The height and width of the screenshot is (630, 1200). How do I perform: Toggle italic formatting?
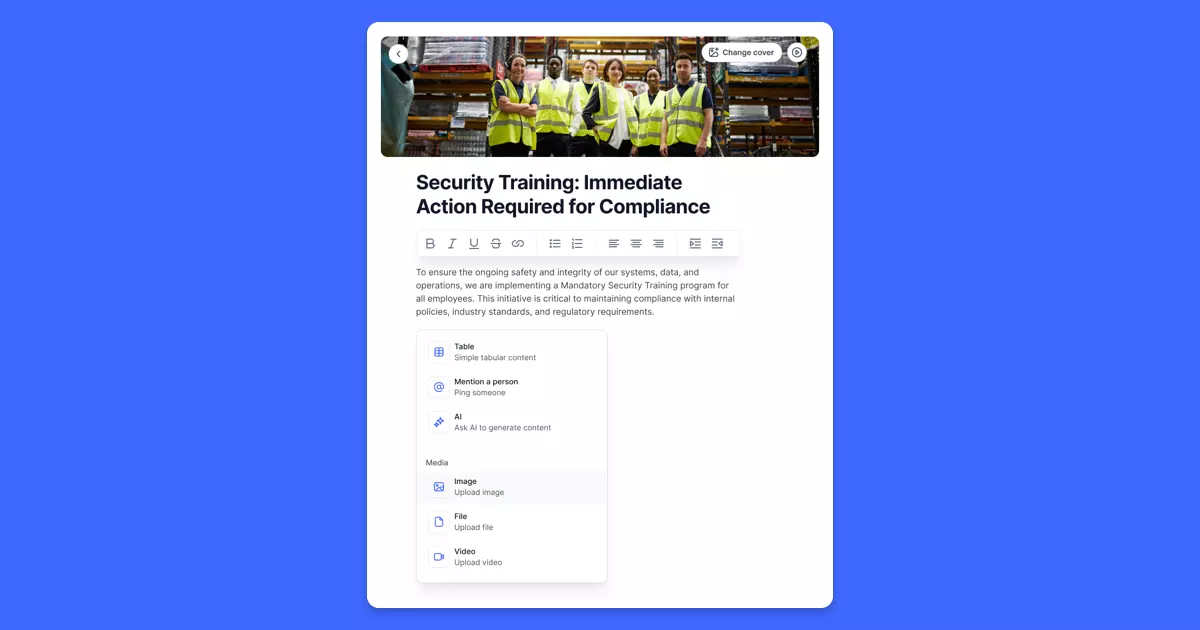coord(452,243)
